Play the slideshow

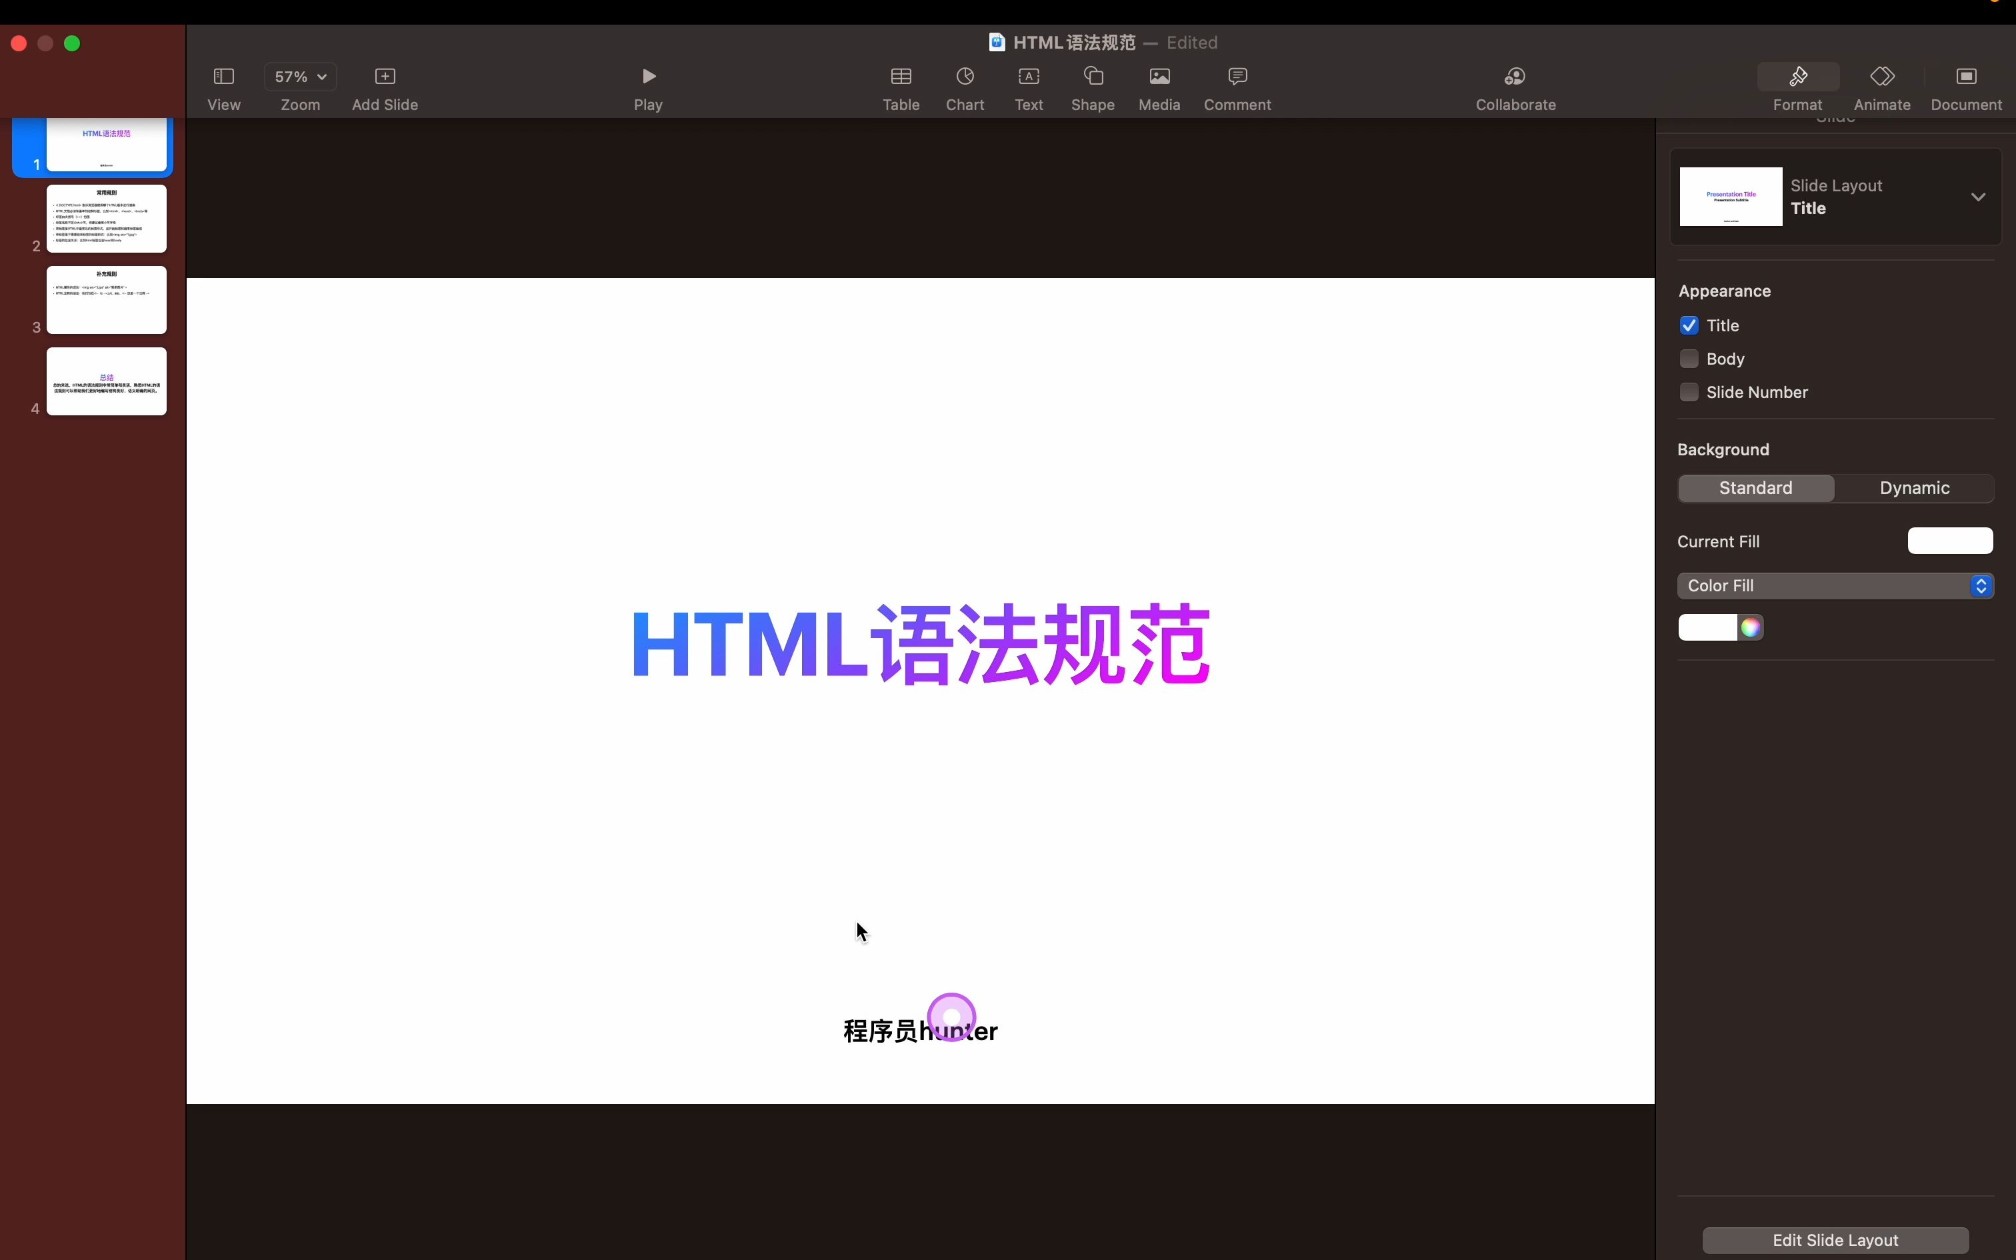coord(648,77)
